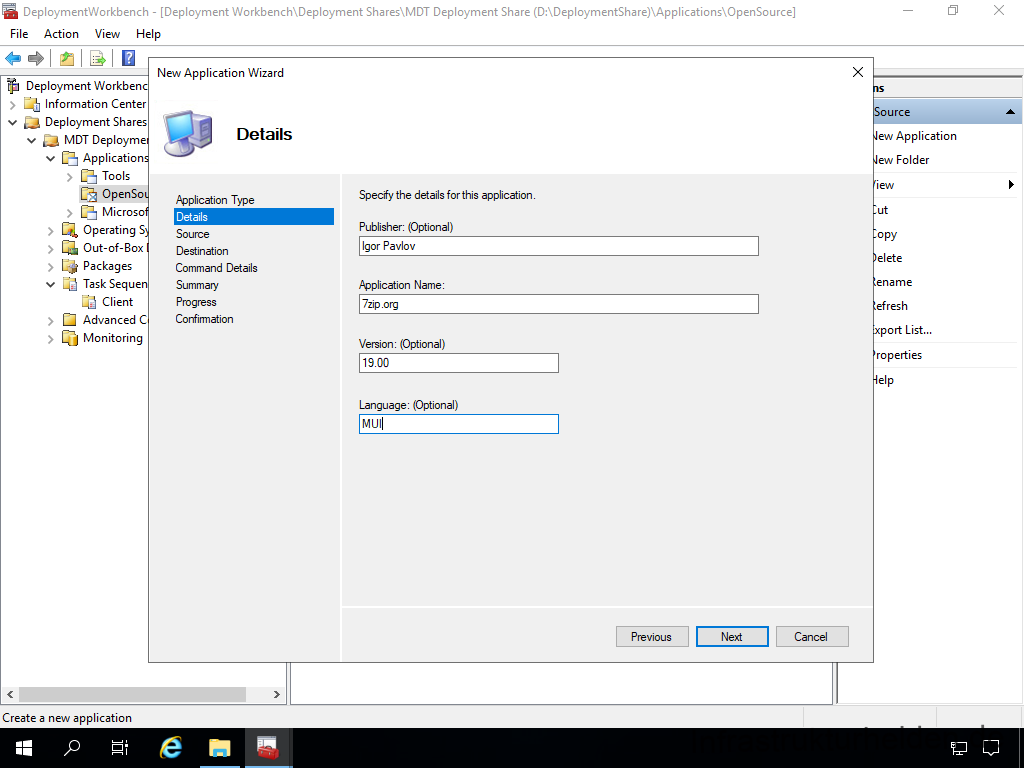Click the Advanced Configuration node icon
Viewport: 1024px width, 768px height.
click(x=69, y=319)
